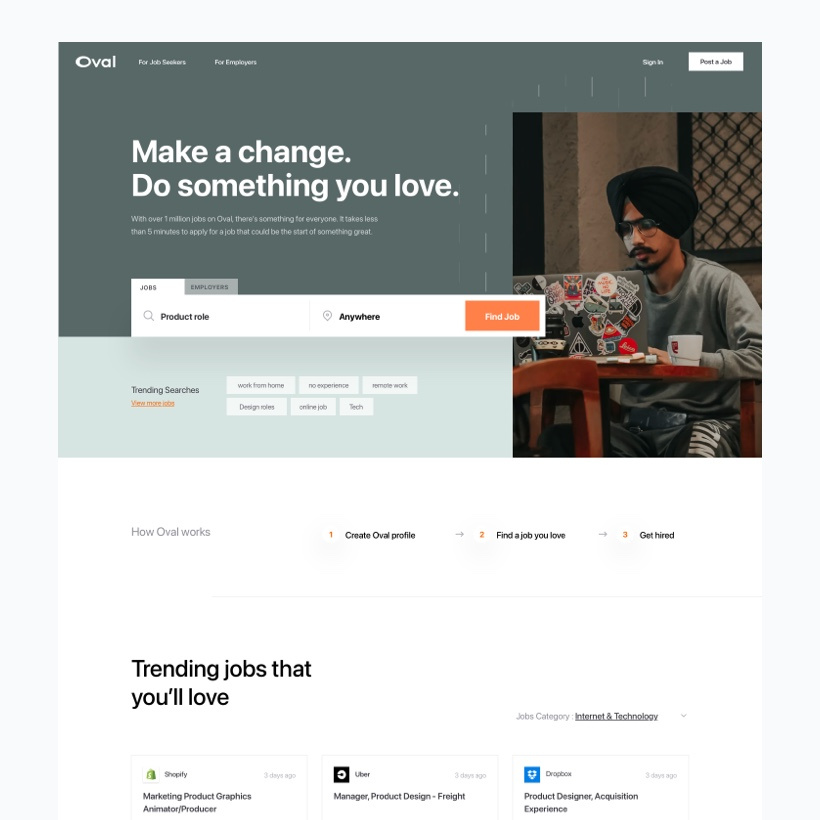Click the arrow after Create Oval profile
Screen dimensions: 820x820
459,534
